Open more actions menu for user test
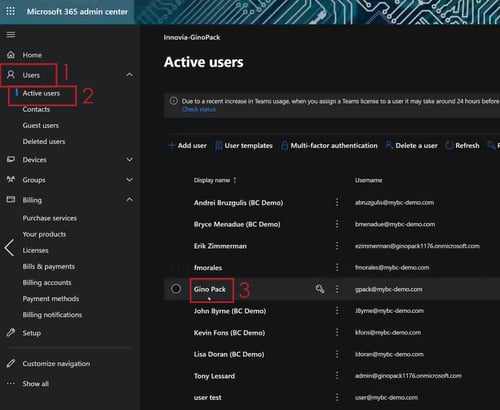Screen dimensions: 500x410 (337, 397)
